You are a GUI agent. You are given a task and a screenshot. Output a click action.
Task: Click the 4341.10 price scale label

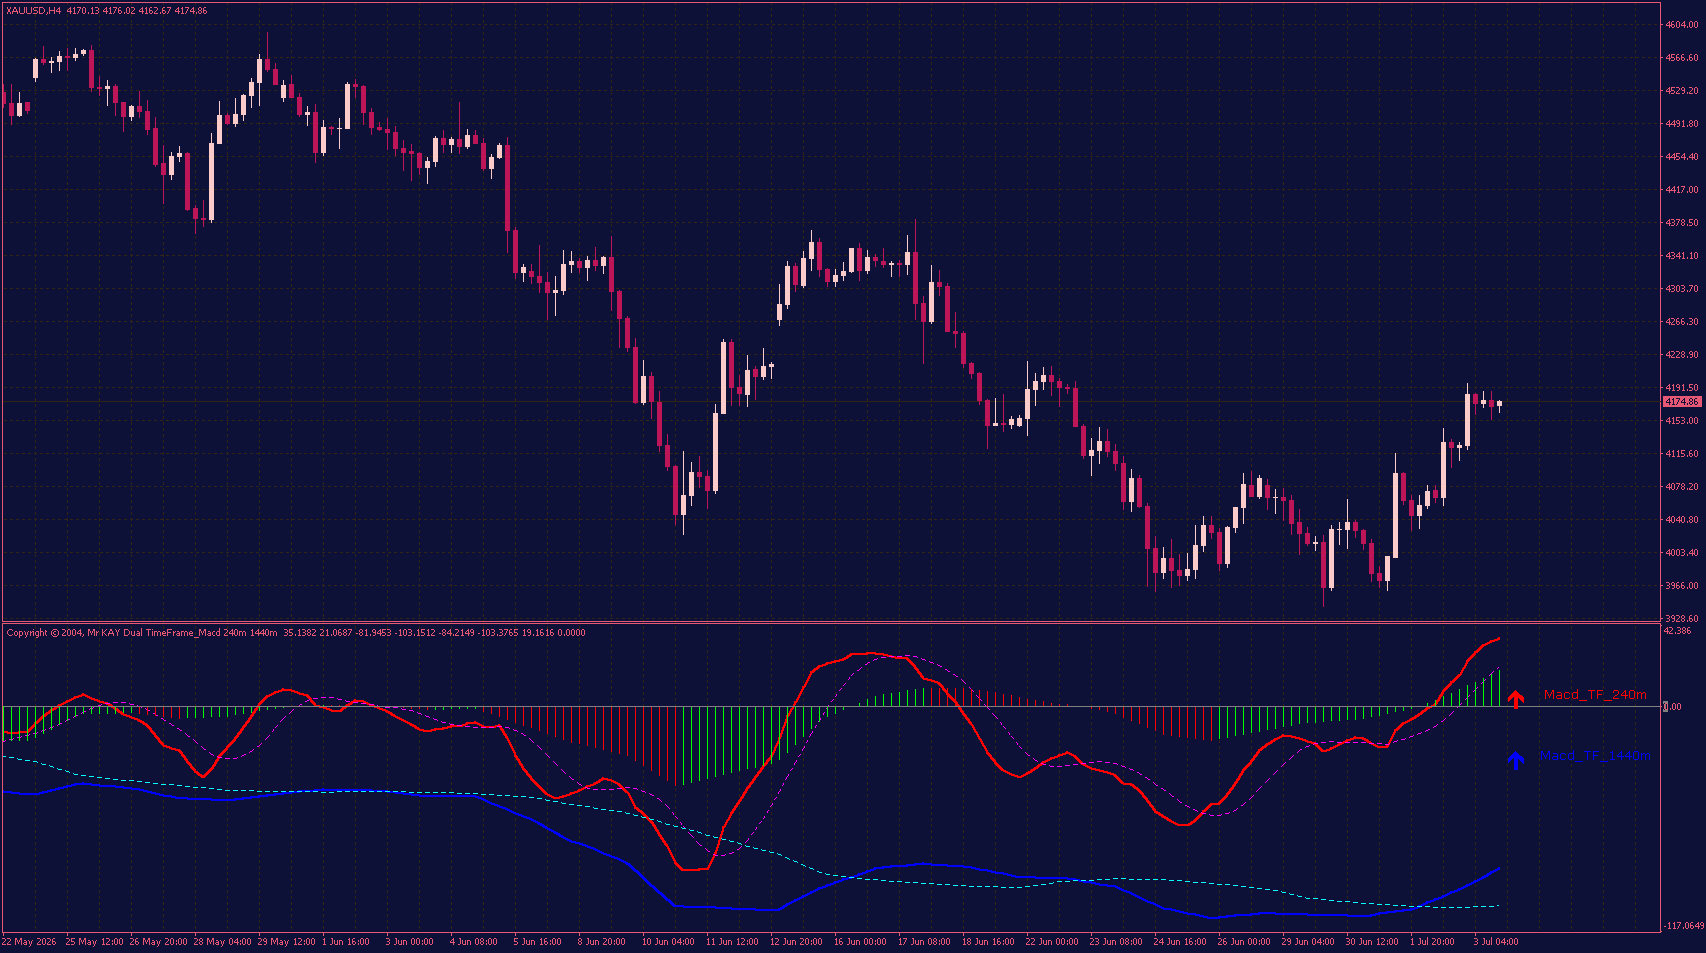coord(1682,256)
